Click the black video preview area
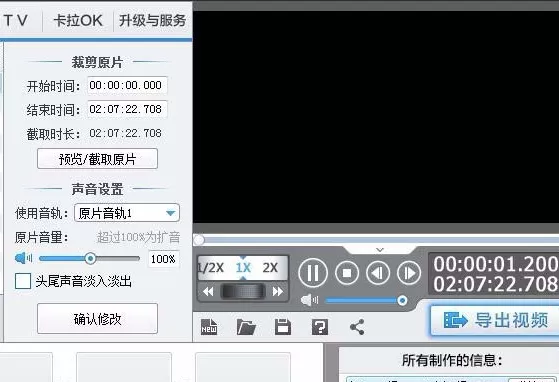The width and height of the screenshot is (559, 382). pyautogui.click(x=376, y=117)
